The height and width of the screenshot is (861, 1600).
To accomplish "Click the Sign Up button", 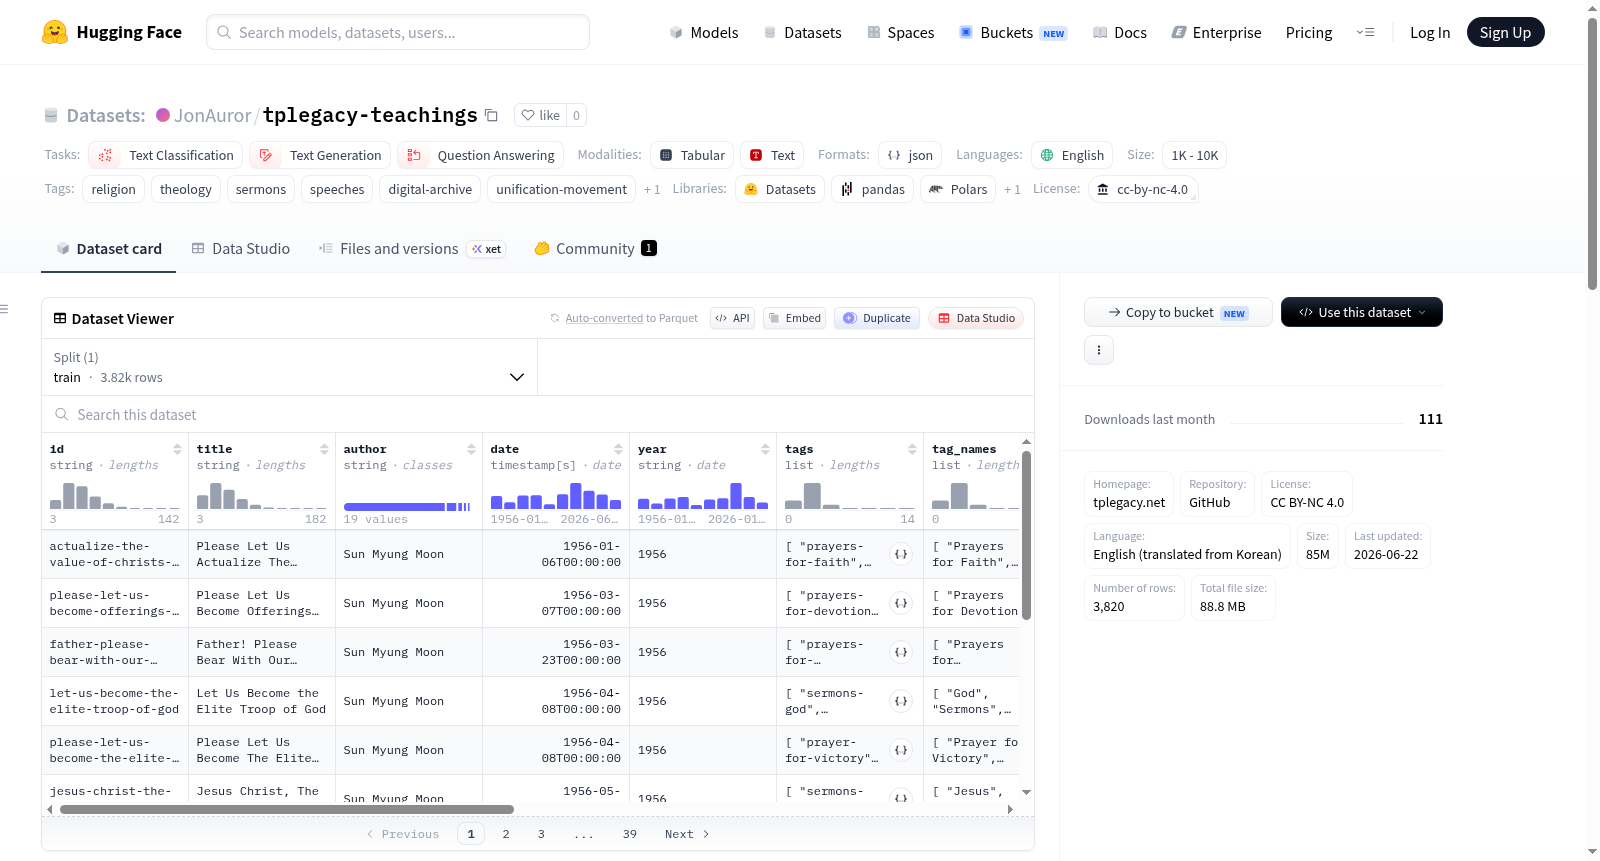I will coord(1505,32).
